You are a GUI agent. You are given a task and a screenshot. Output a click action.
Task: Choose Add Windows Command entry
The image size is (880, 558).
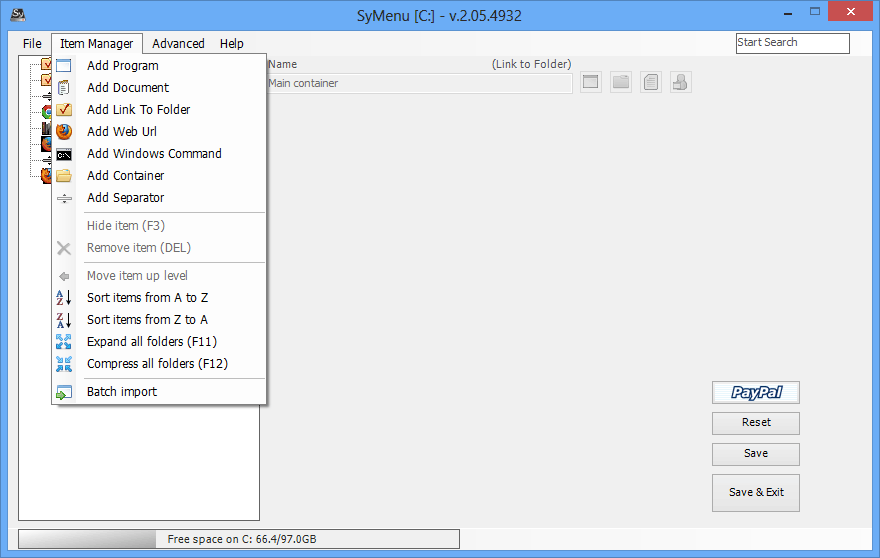154,154
